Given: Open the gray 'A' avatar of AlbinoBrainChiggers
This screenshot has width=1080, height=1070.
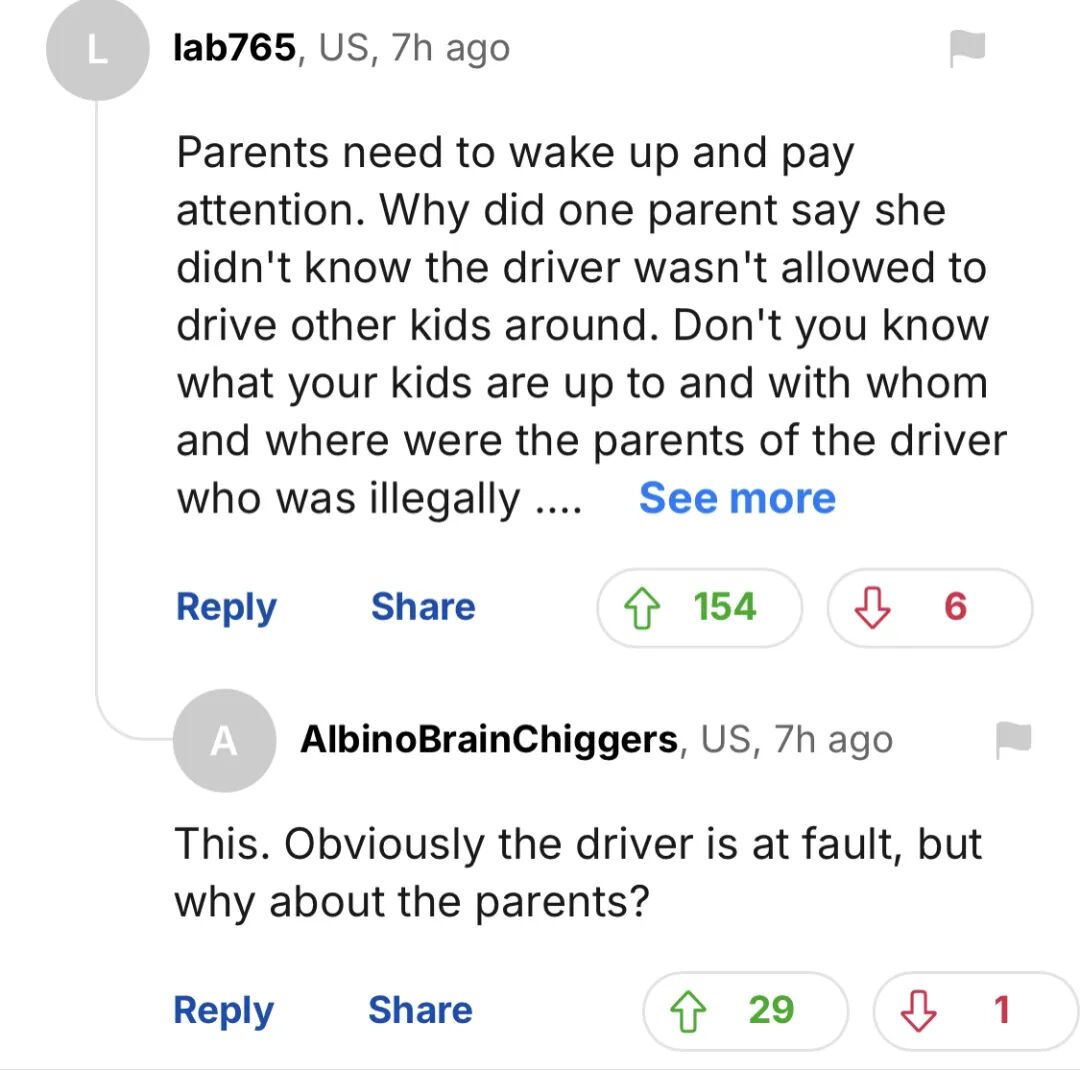Looking at the screenshot, I should (x=224, y=741).
